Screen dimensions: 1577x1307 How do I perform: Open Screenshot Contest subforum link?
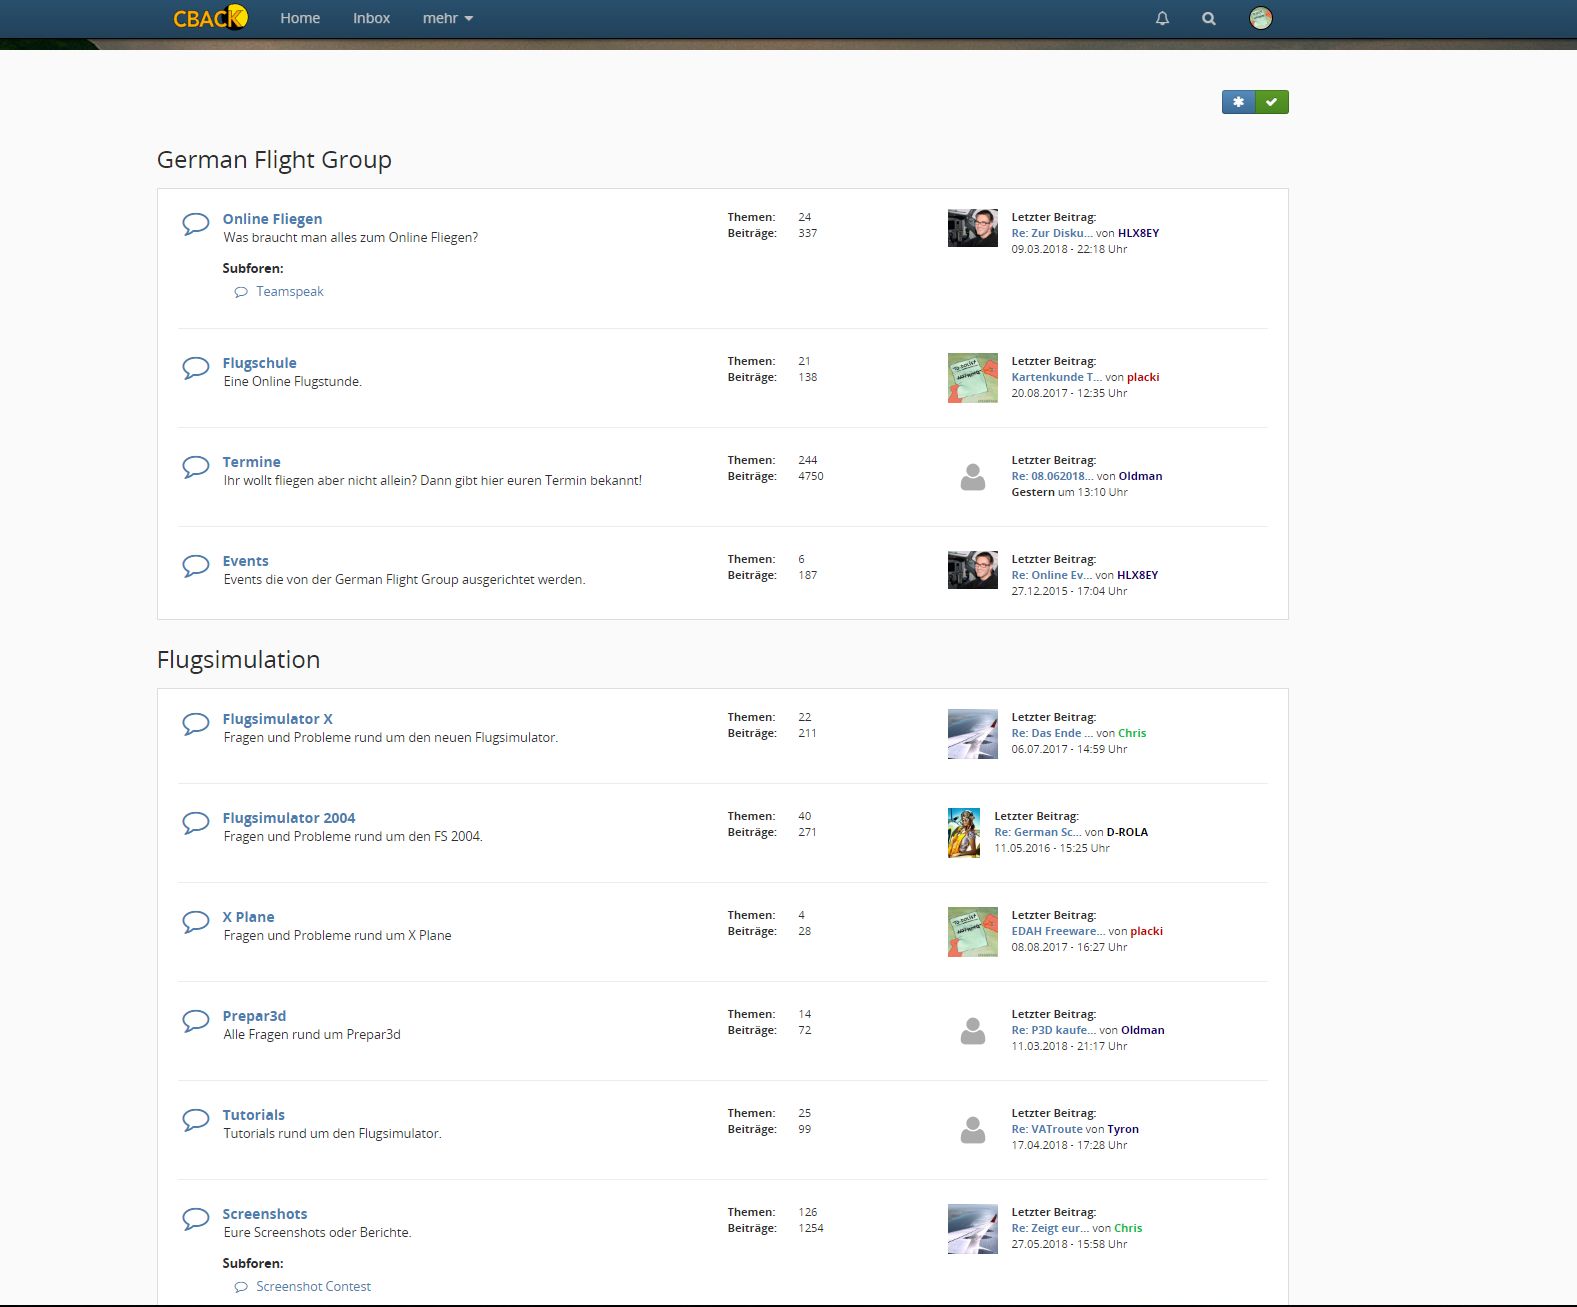(313, 1287)
